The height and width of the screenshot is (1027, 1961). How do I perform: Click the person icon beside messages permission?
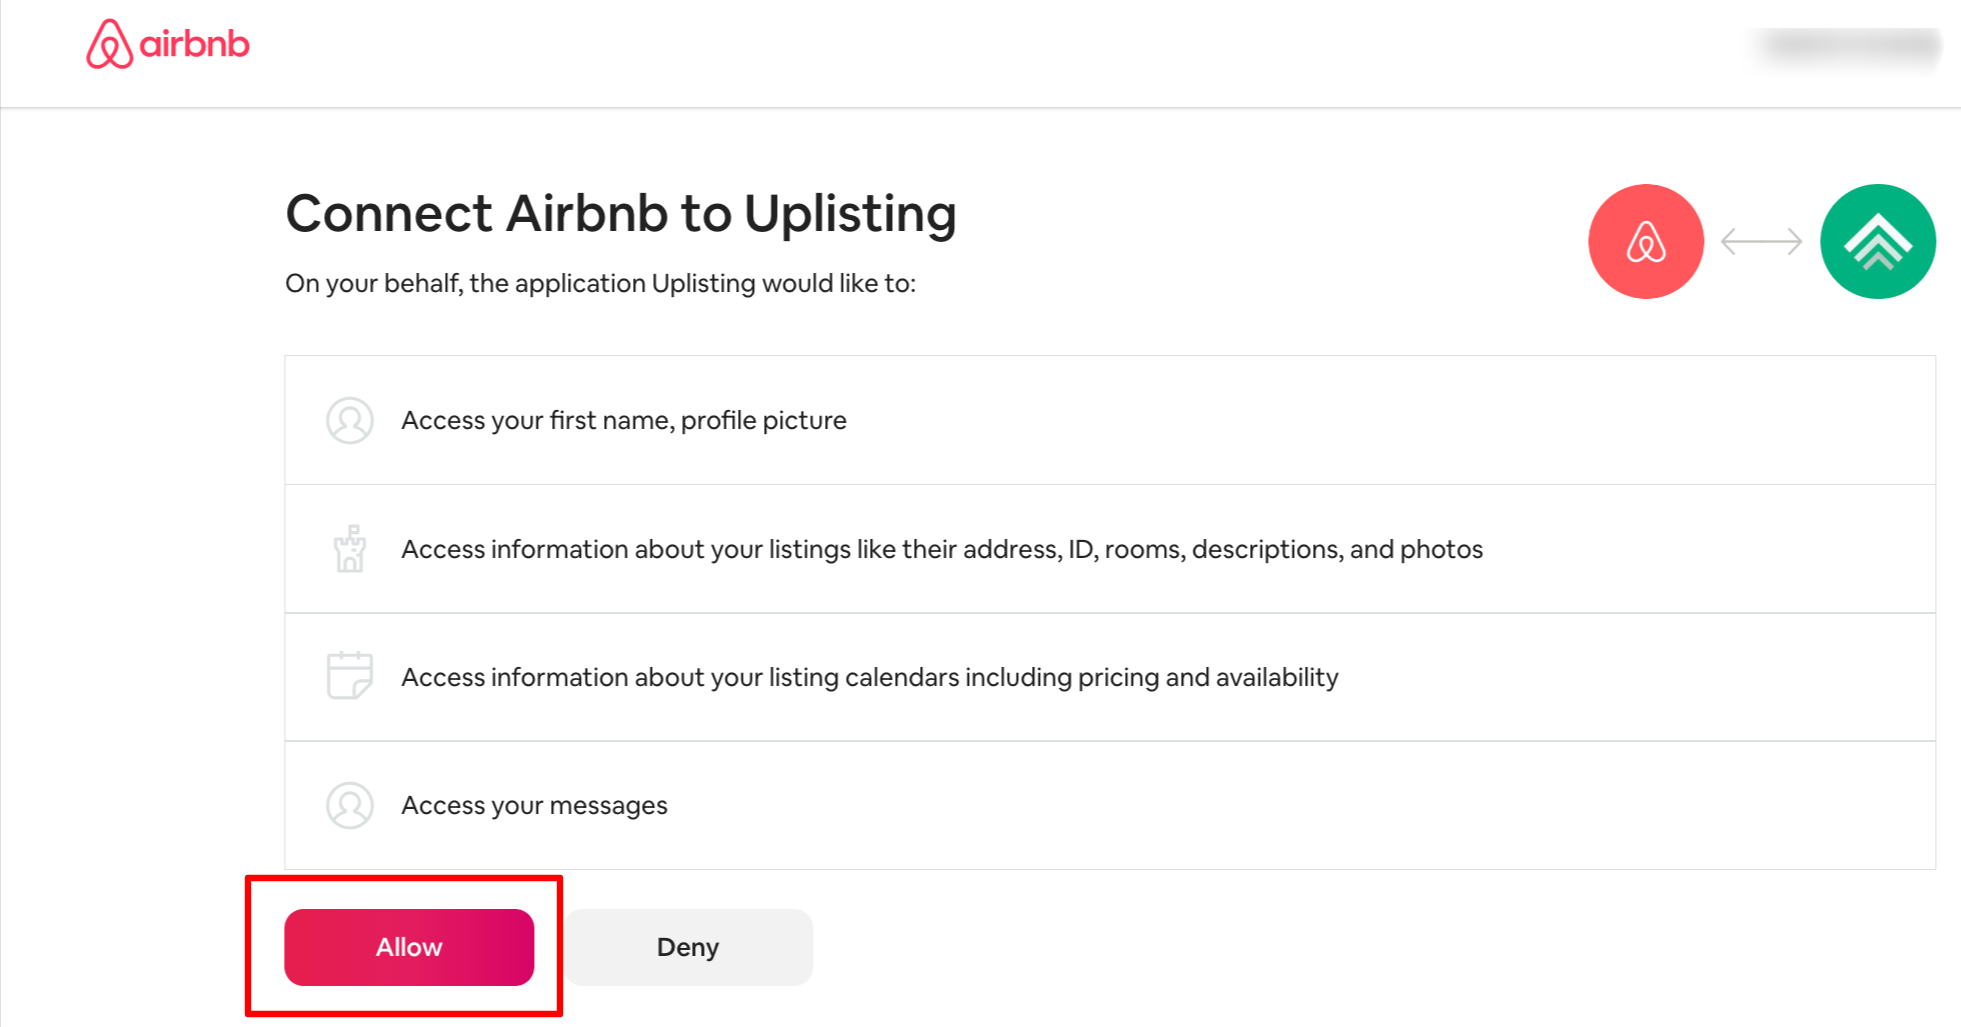click(x=350, y=805)
